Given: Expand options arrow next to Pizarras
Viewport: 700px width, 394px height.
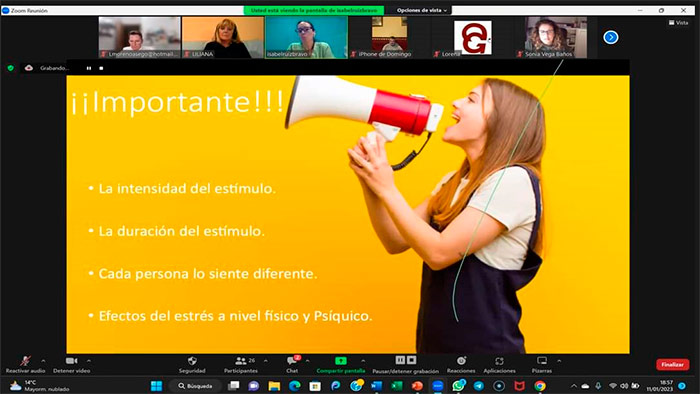Looking at the screenshot, I should click(559, 361).
